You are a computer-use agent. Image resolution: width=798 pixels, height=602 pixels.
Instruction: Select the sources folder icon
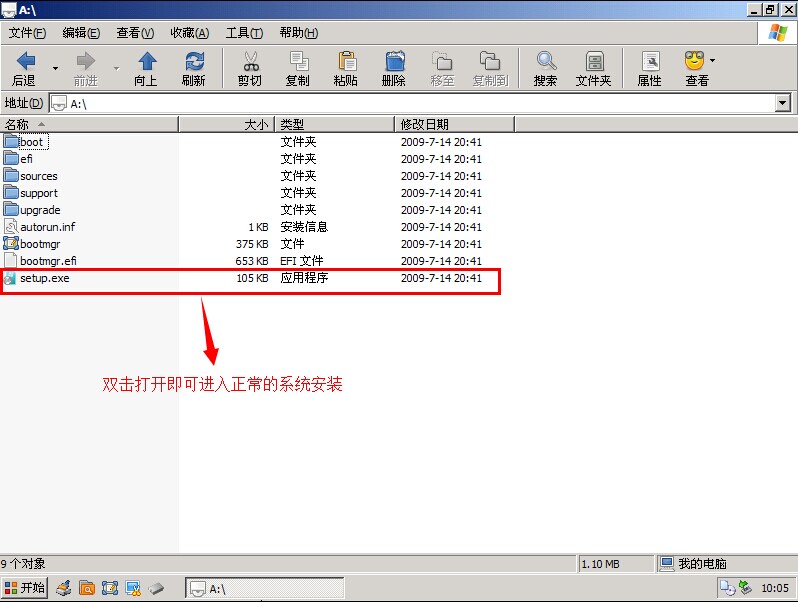point(11,176)
